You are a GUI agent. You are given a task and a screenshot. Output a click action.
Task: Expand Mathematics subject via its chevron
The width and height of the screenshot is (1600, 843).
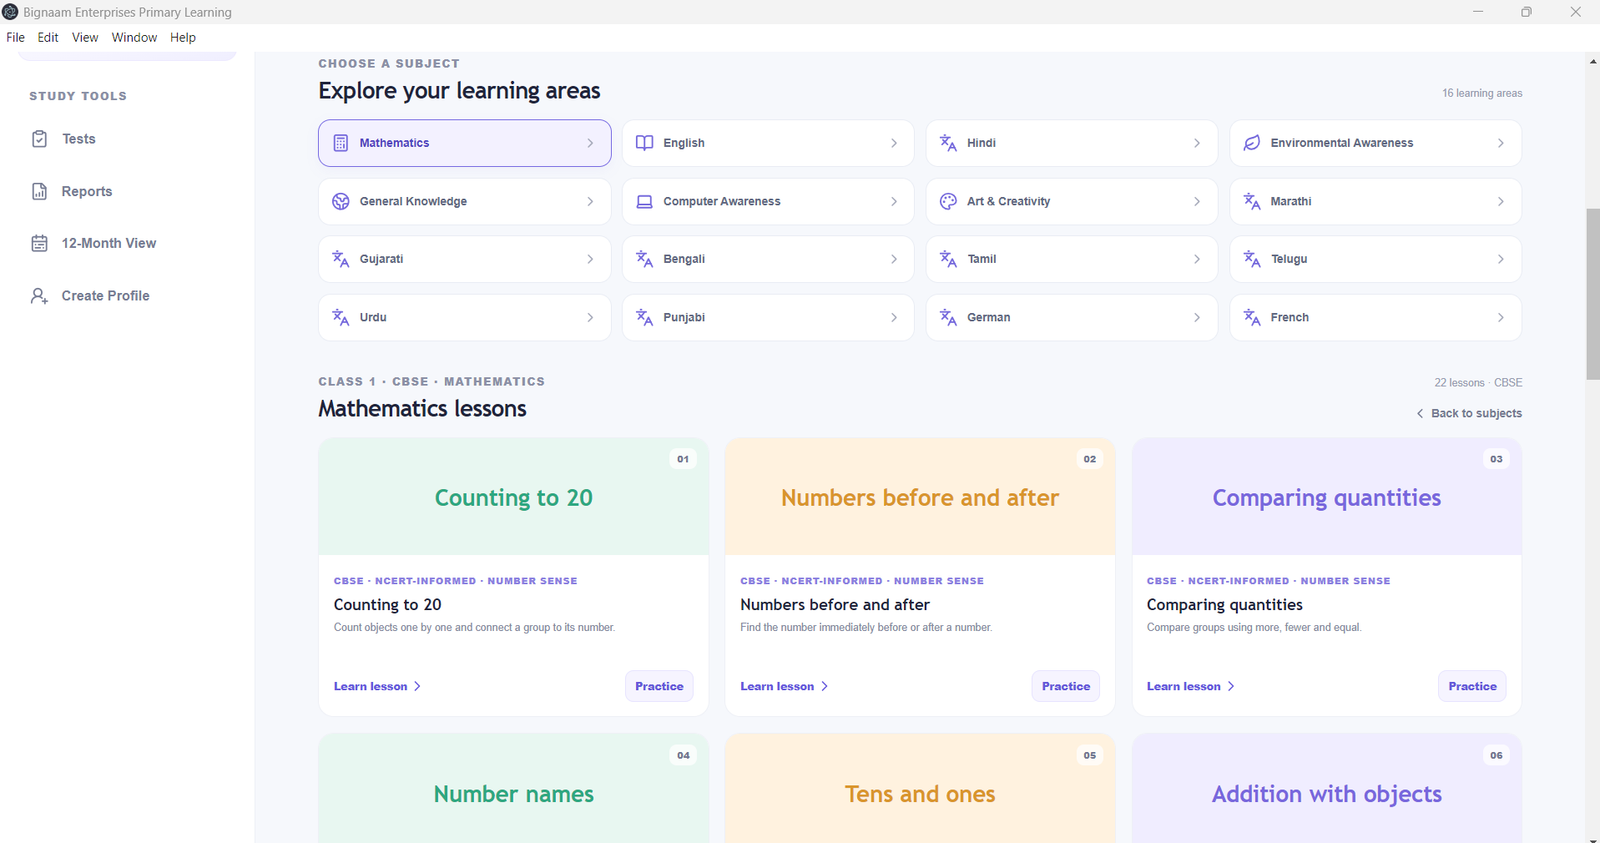(x=590, y=143)
